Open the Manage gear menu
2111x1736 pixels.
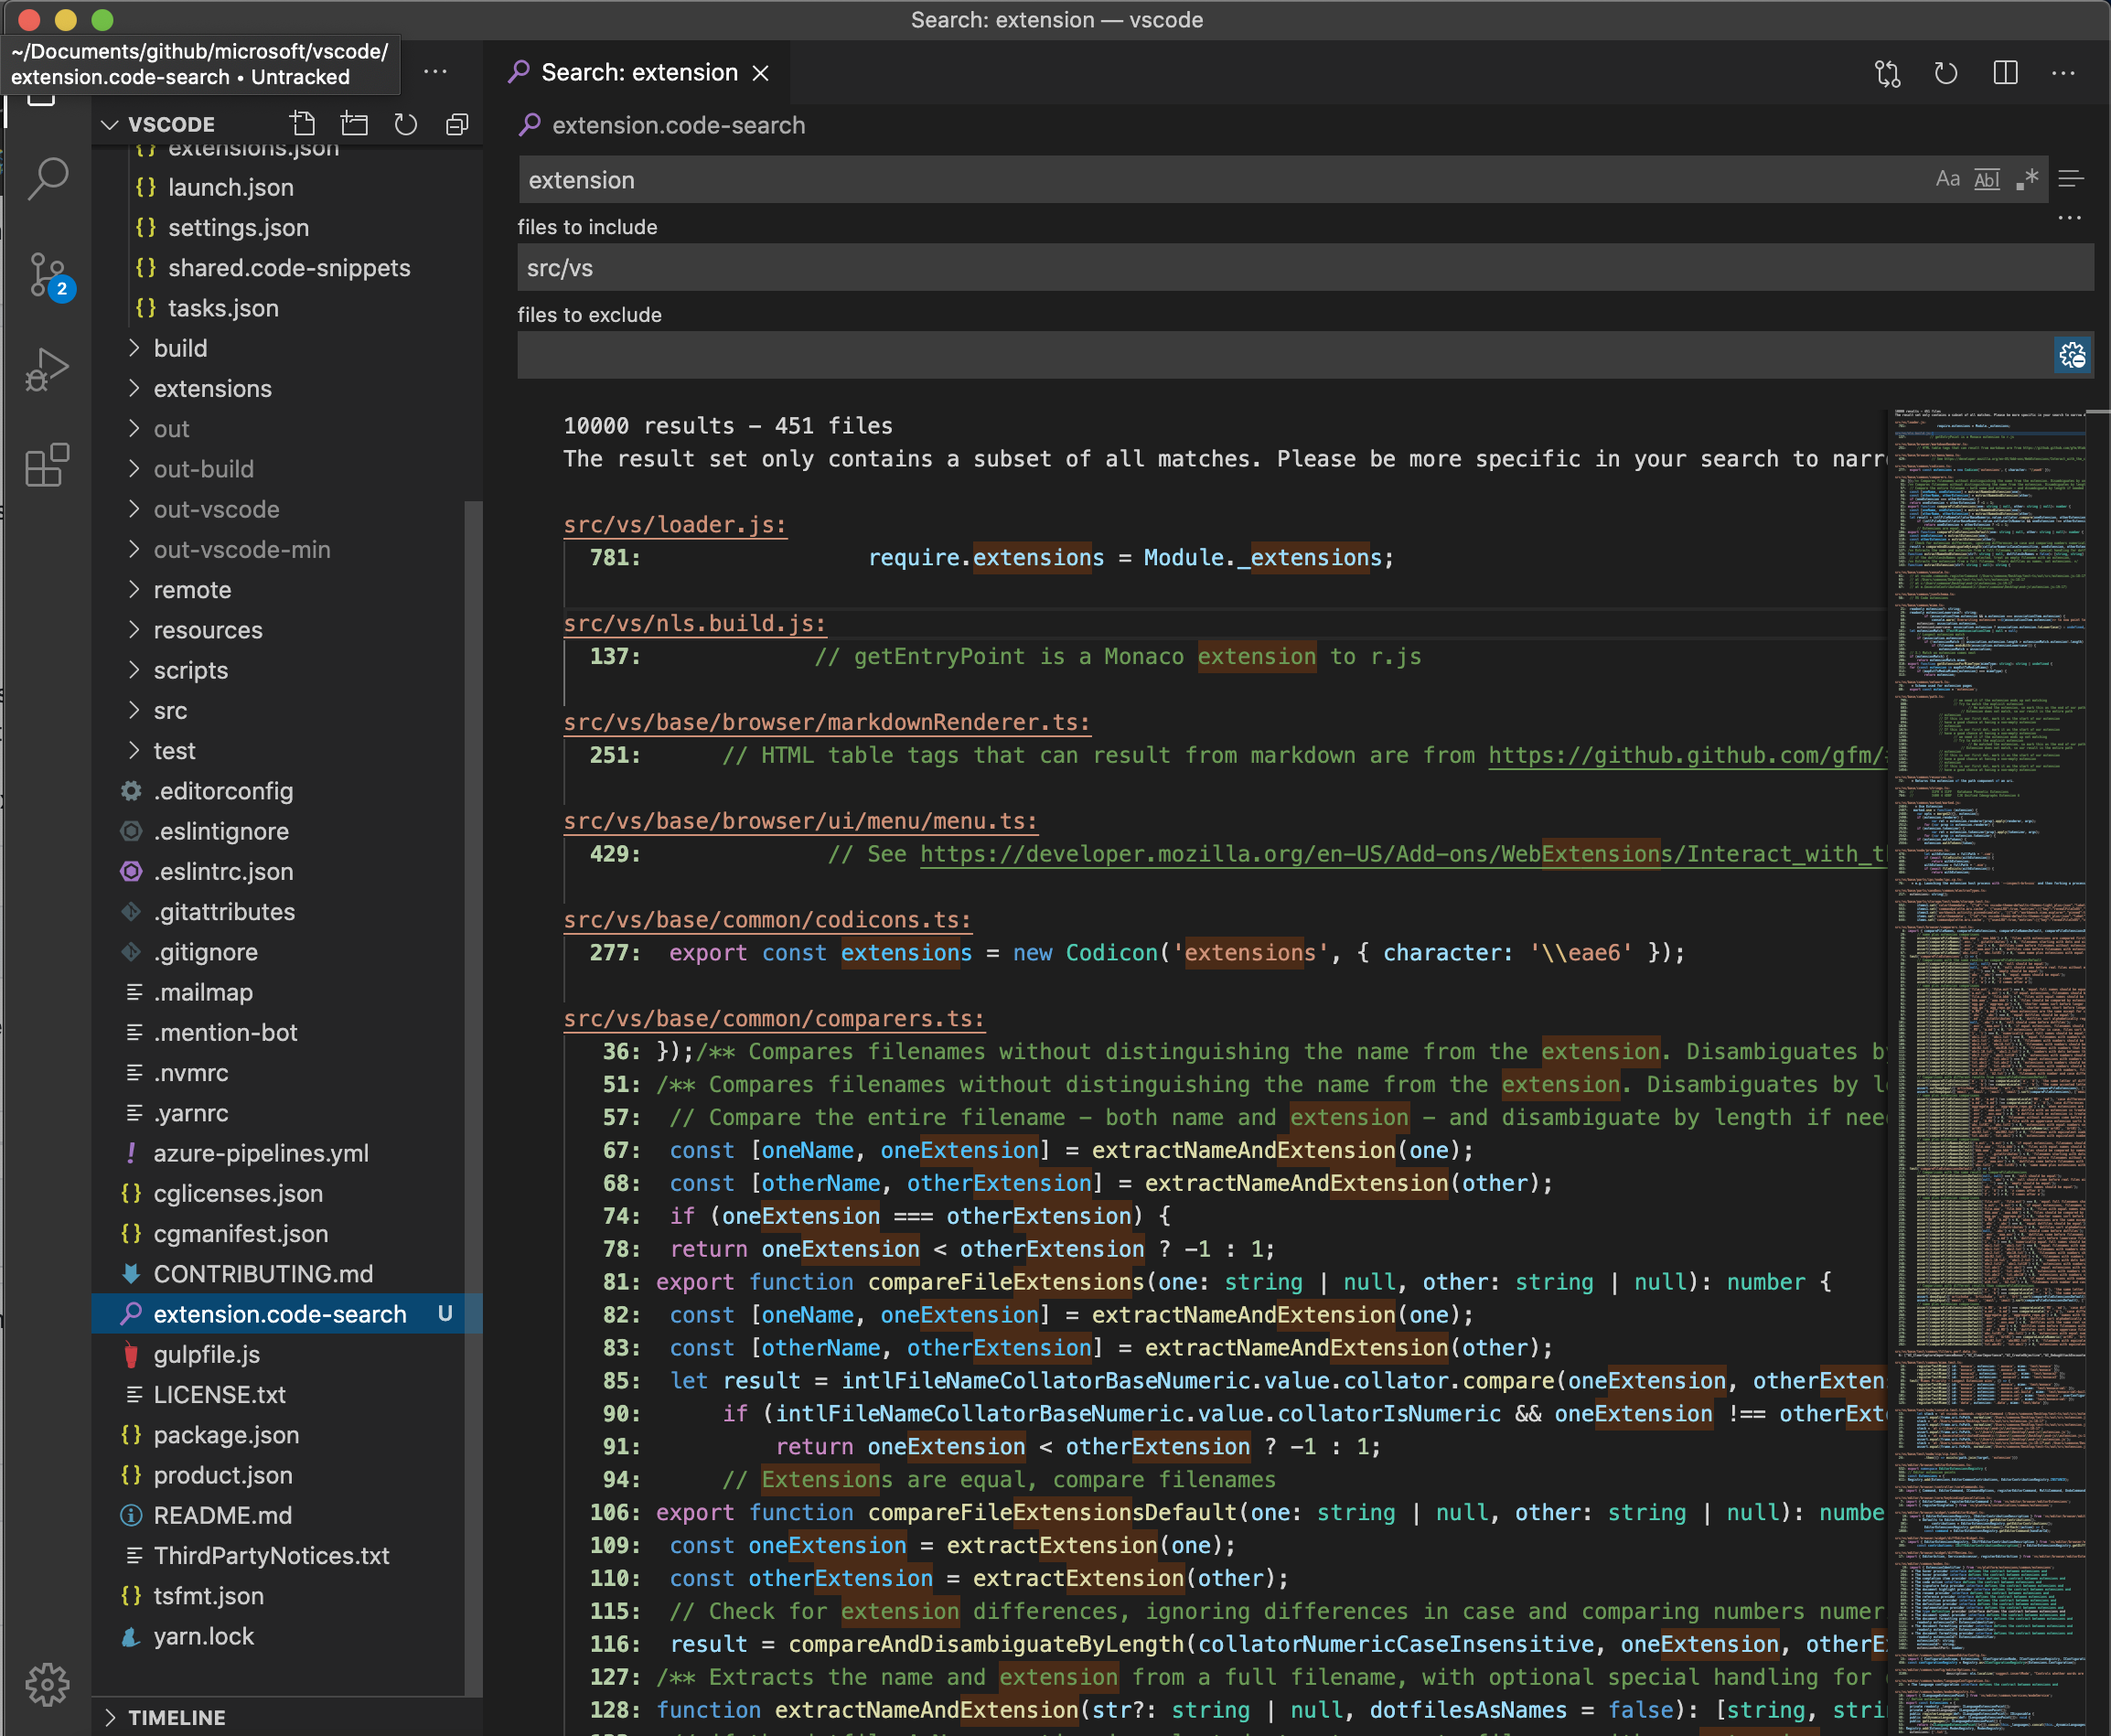(47, 1683)
